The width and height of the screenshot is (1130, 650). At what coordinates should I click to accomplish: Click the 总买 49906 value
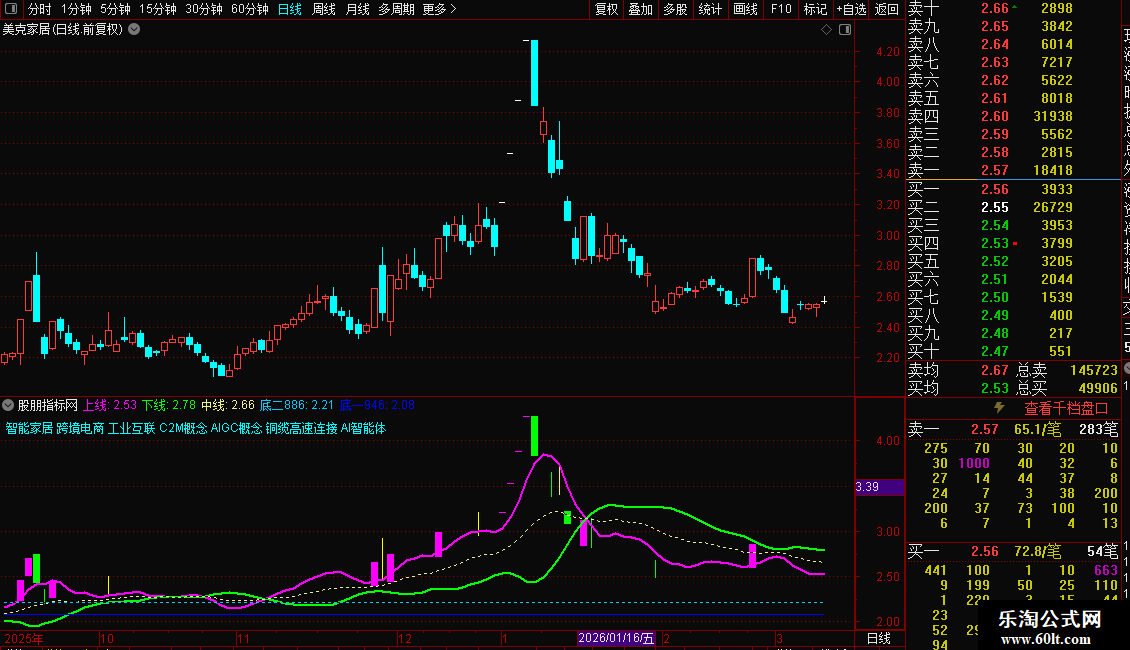[x=1098, y=388]
